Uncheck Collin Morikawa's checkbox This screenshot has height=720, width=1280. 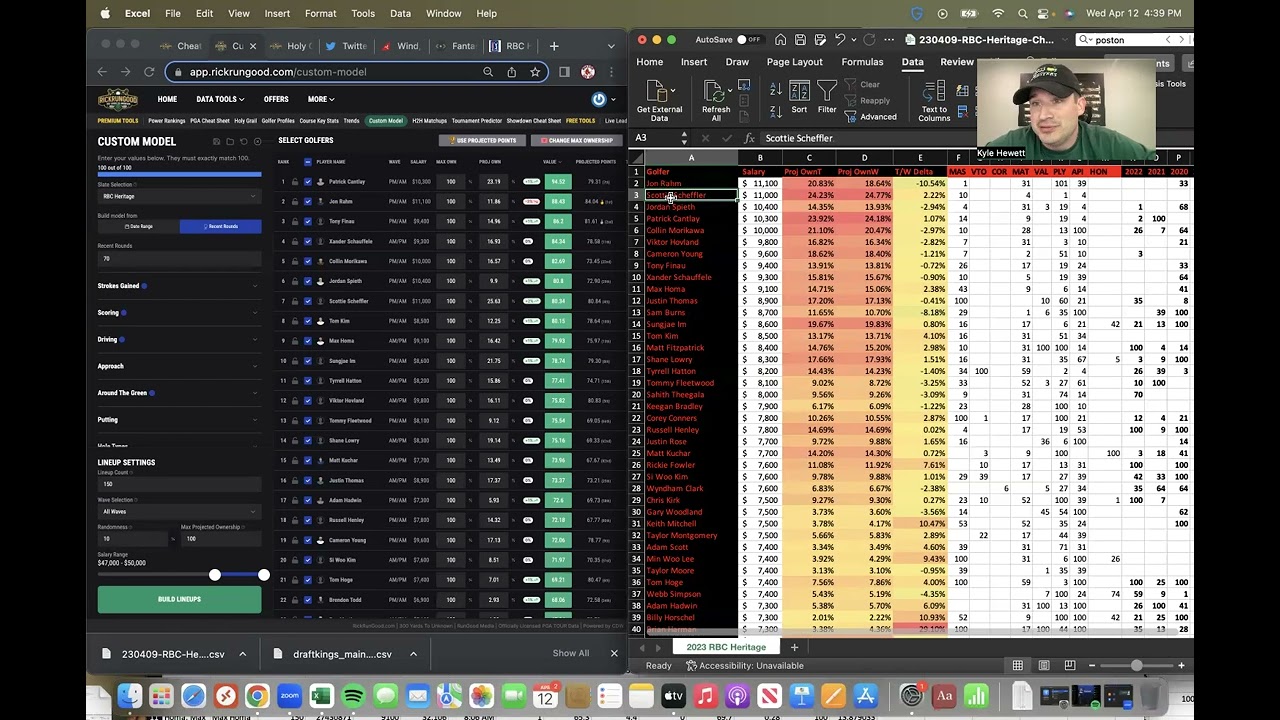pyautogui.click(x=307, y=261)
